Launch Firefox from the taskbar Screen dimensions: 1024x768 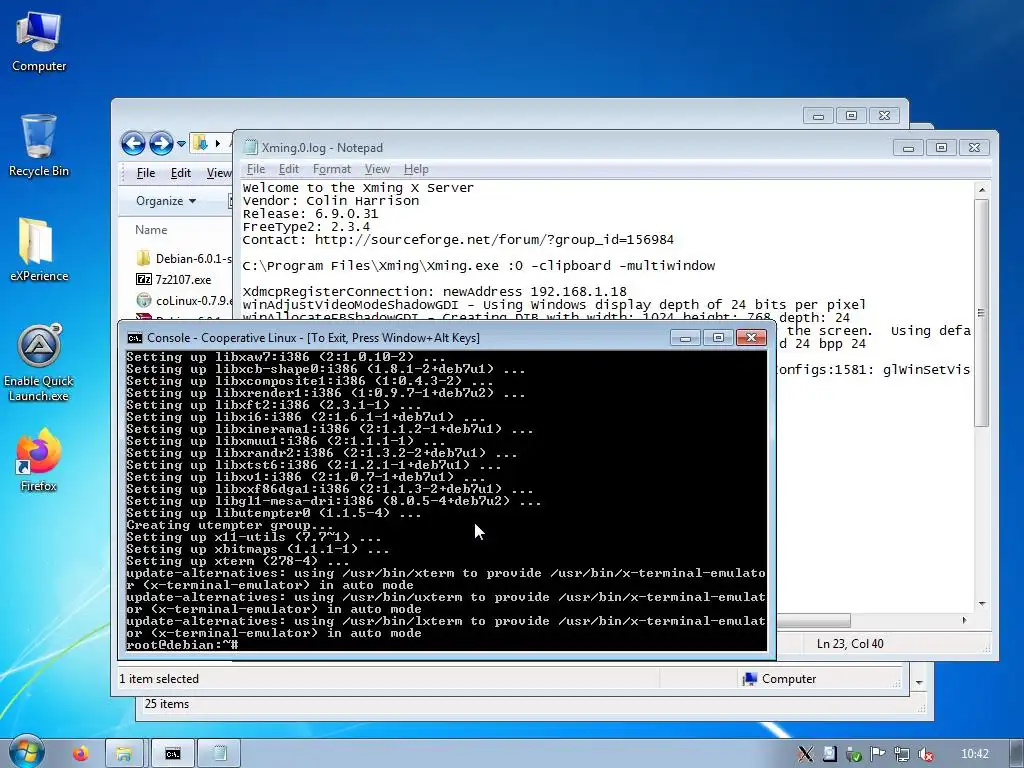[81, 754]
